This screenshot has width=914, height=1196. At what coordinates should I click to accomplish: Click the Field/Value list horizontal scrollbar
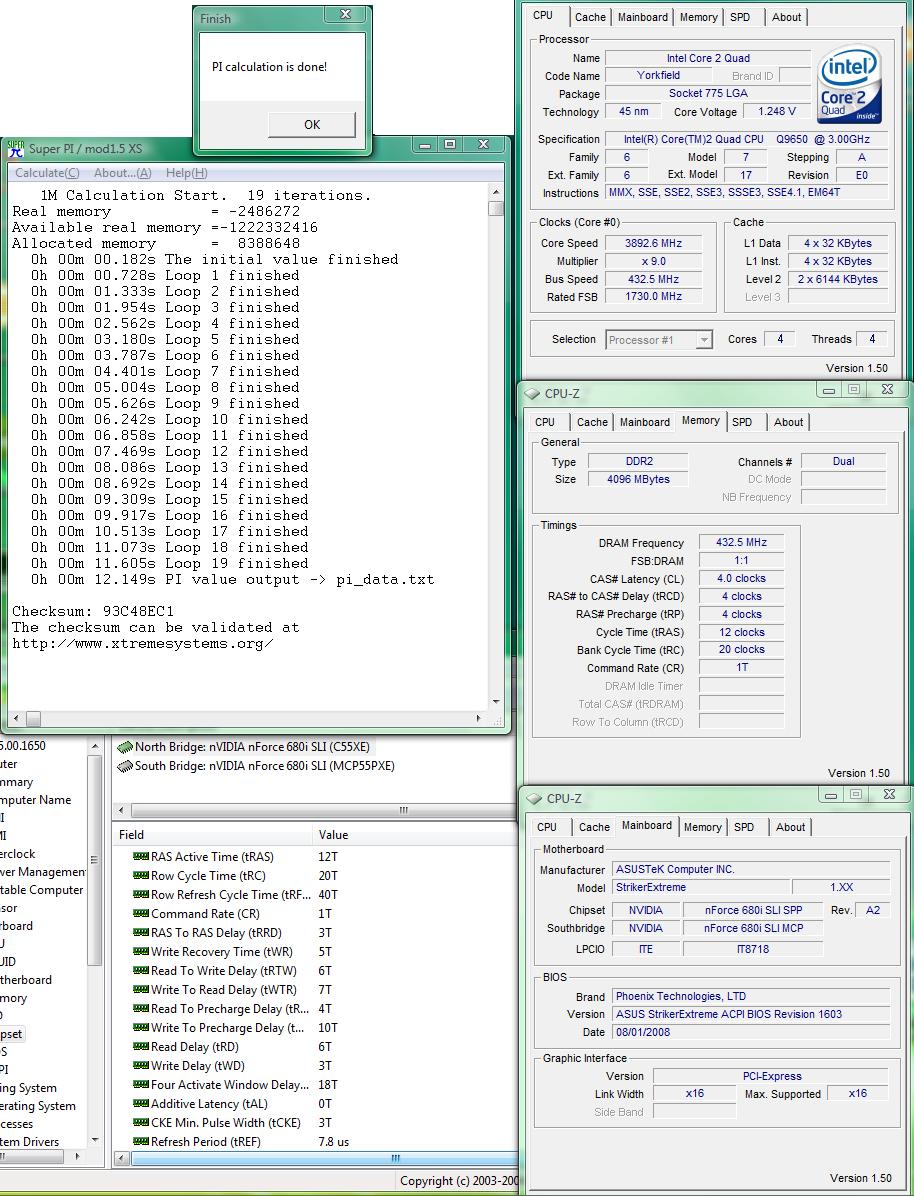pos(316,1158)
